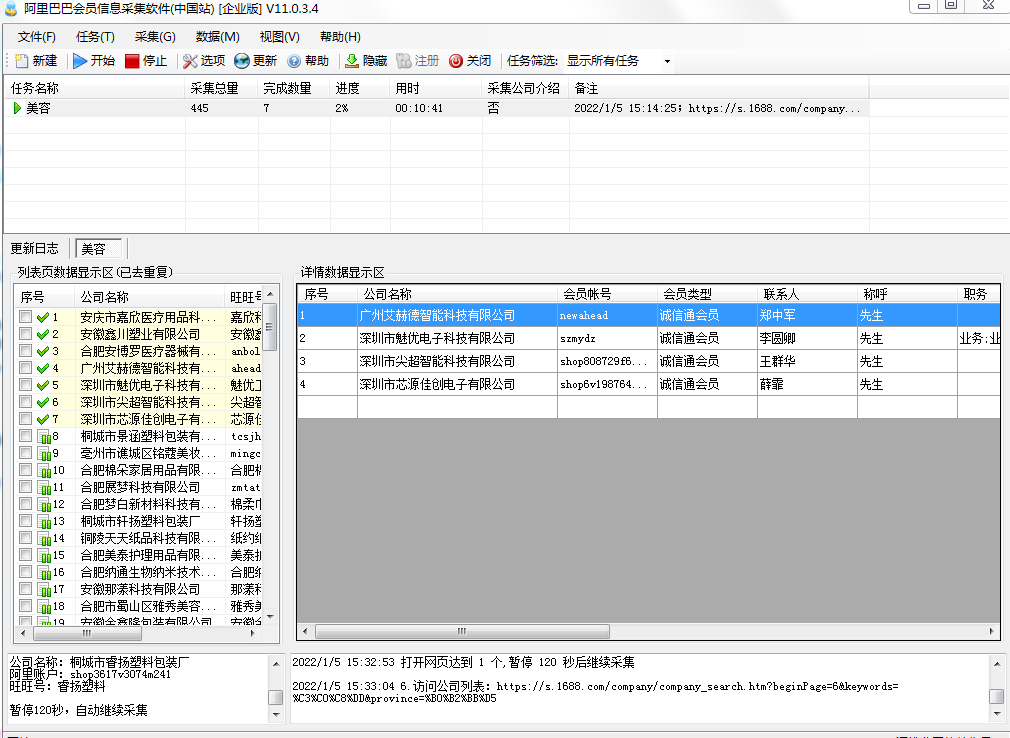This screenshot has width=1010, height=738.
Task: Start the task with the 开始 icon
Action: tap(80, 61)
